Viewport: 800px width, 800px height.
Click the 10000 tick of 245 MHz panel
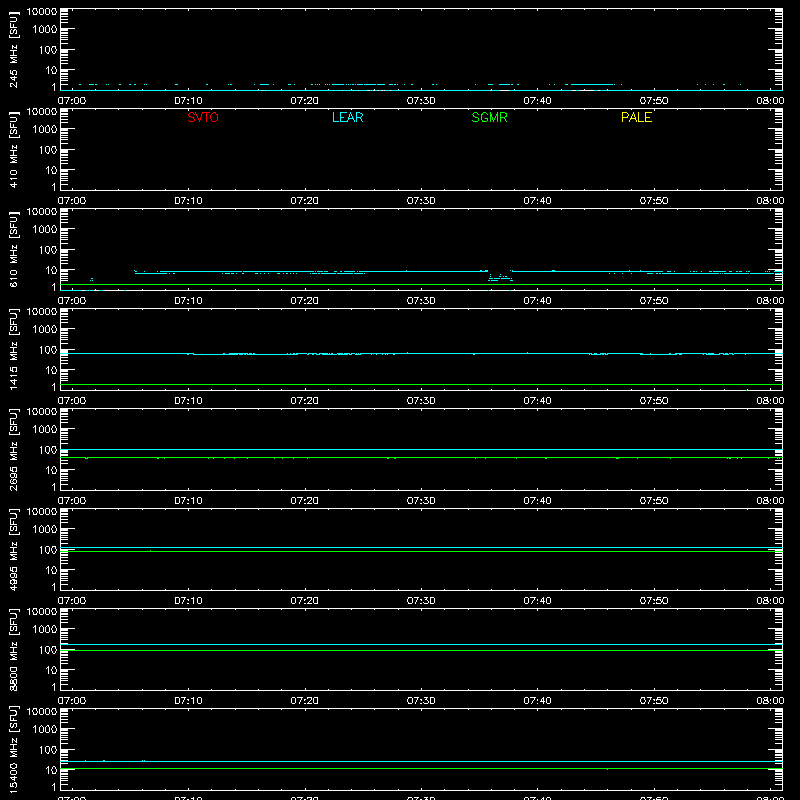[42, 12]
